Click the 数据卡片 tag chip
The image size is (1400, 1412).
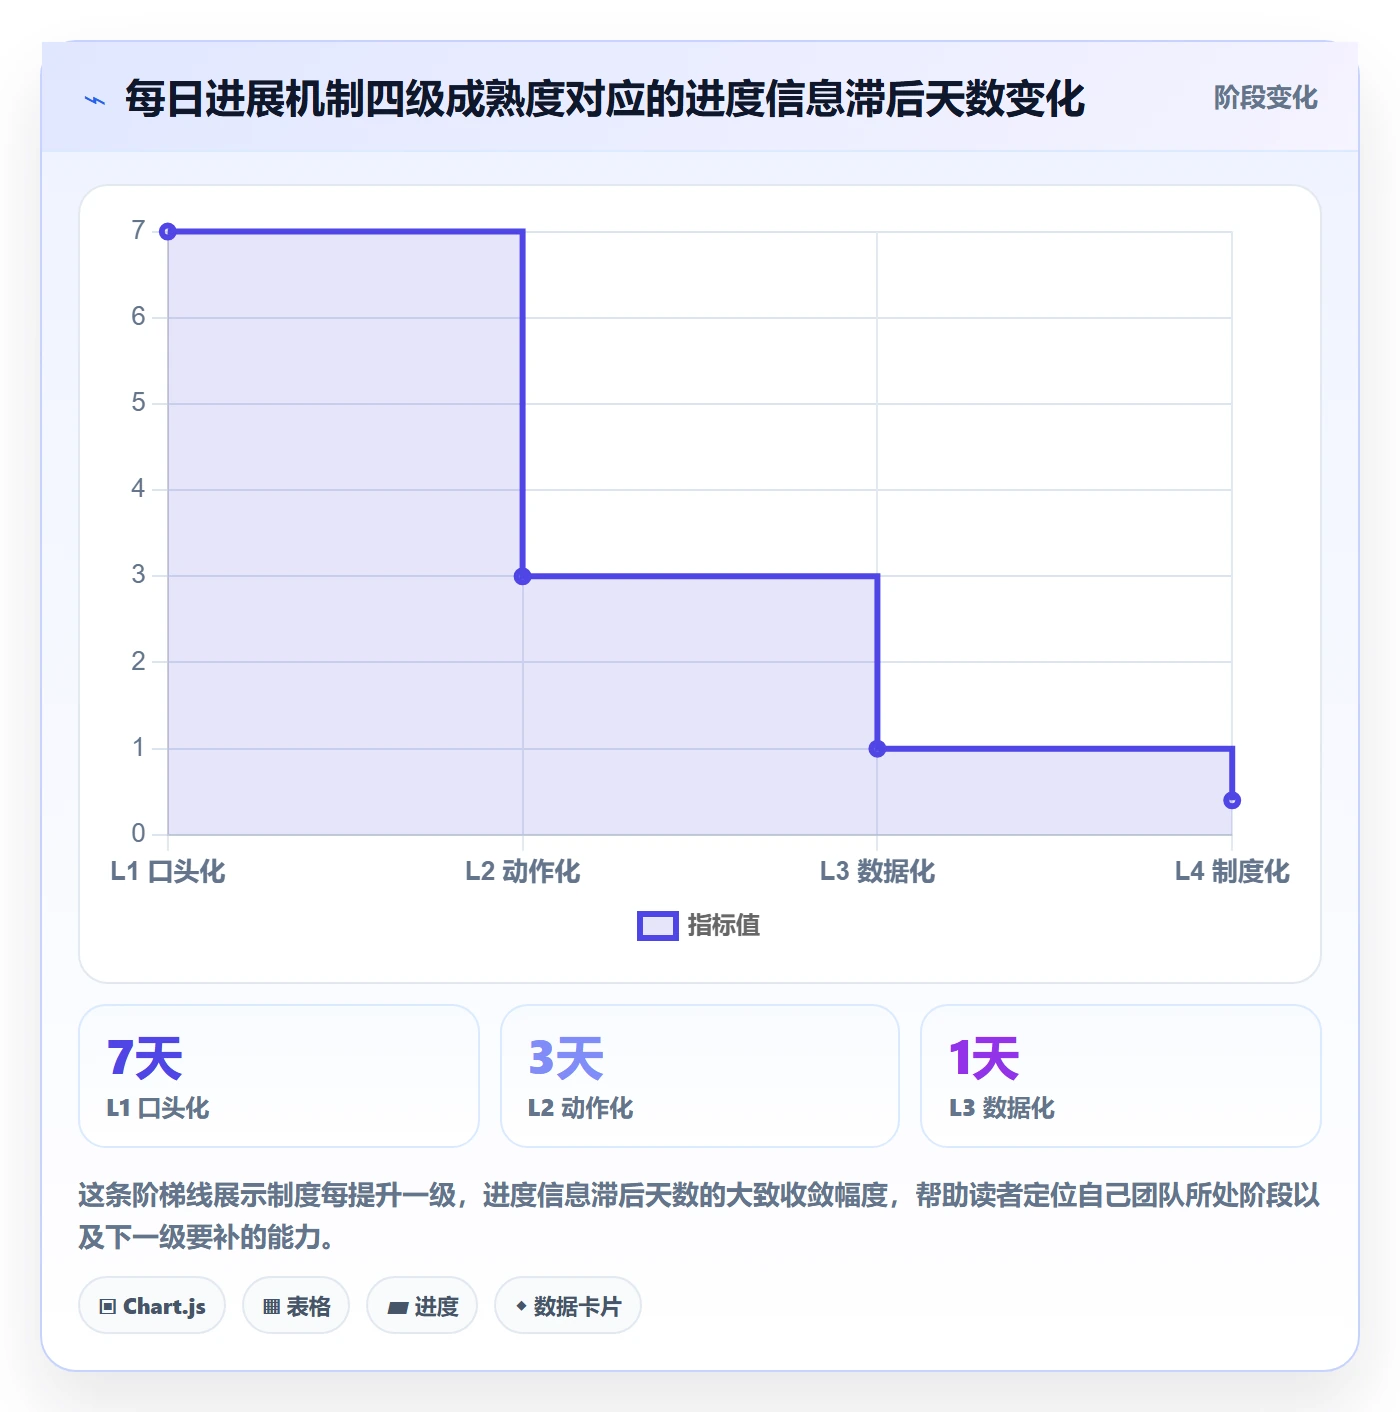point(568,1306)
